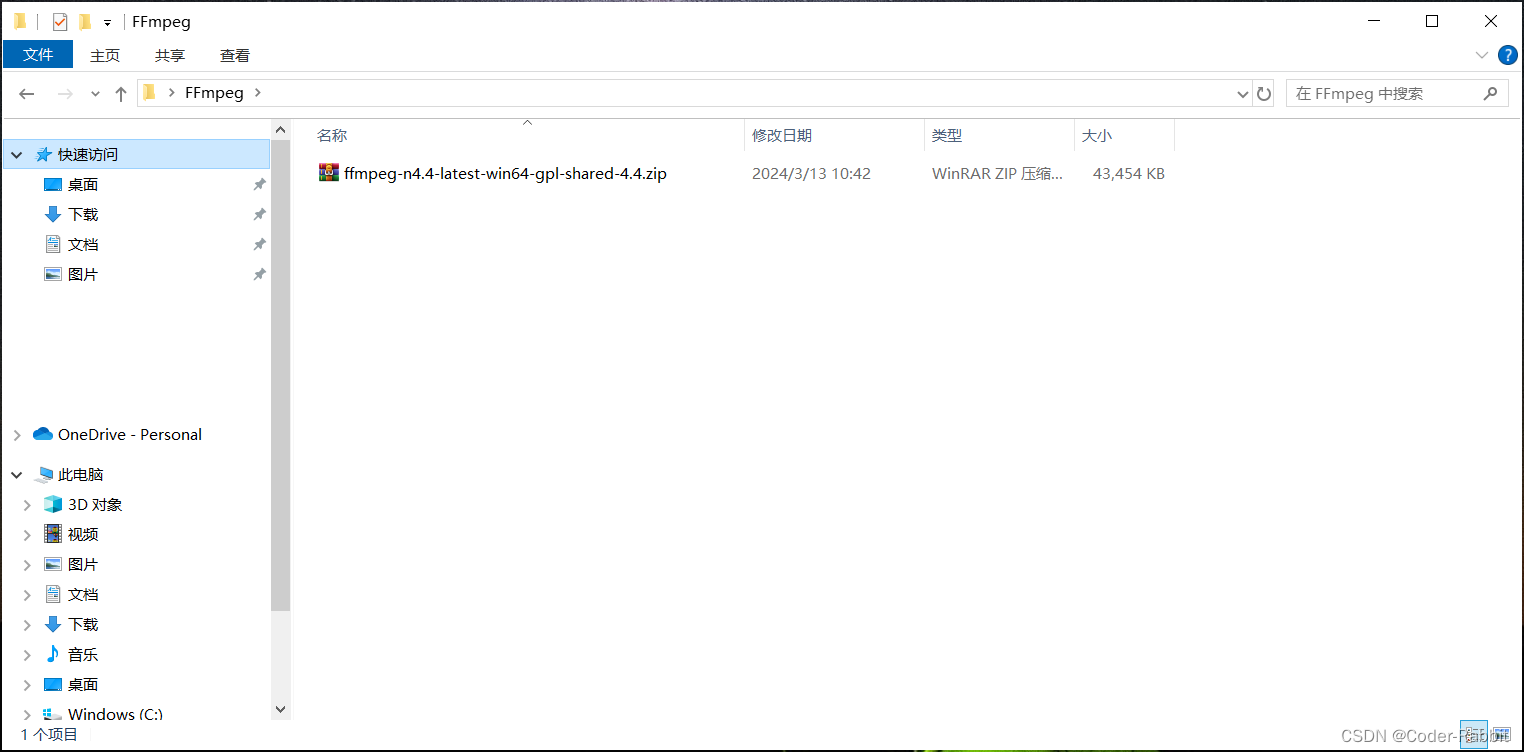Select OneDrive - Personal in the sidebar
Image resolution: width=1524 pixels, height=752 pixels.
126,434
